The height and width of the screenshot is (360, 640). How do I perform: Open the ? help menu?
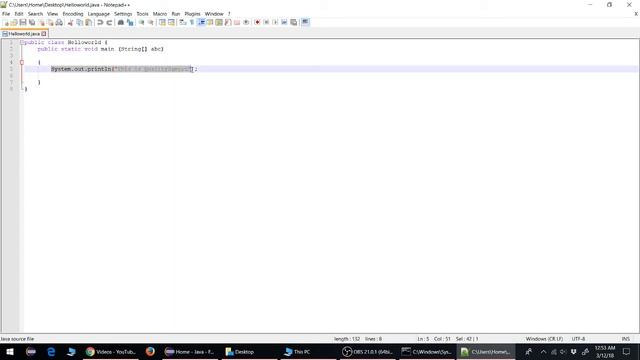[x=229, y=14]
